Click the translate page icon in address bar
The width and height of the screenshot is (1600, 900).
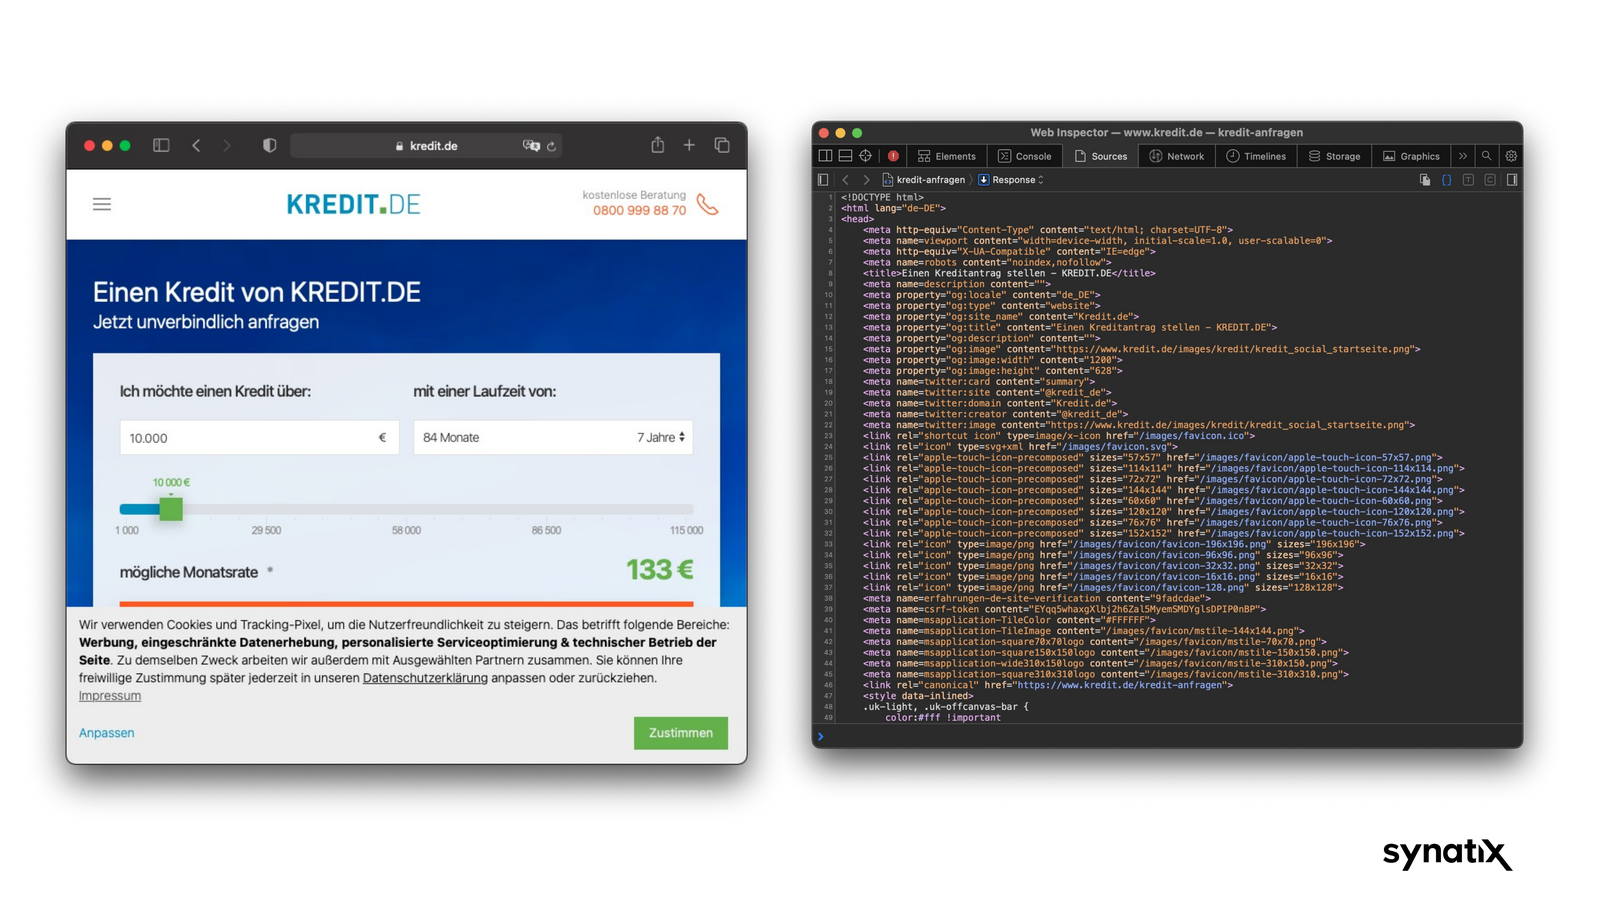point(531,145)
